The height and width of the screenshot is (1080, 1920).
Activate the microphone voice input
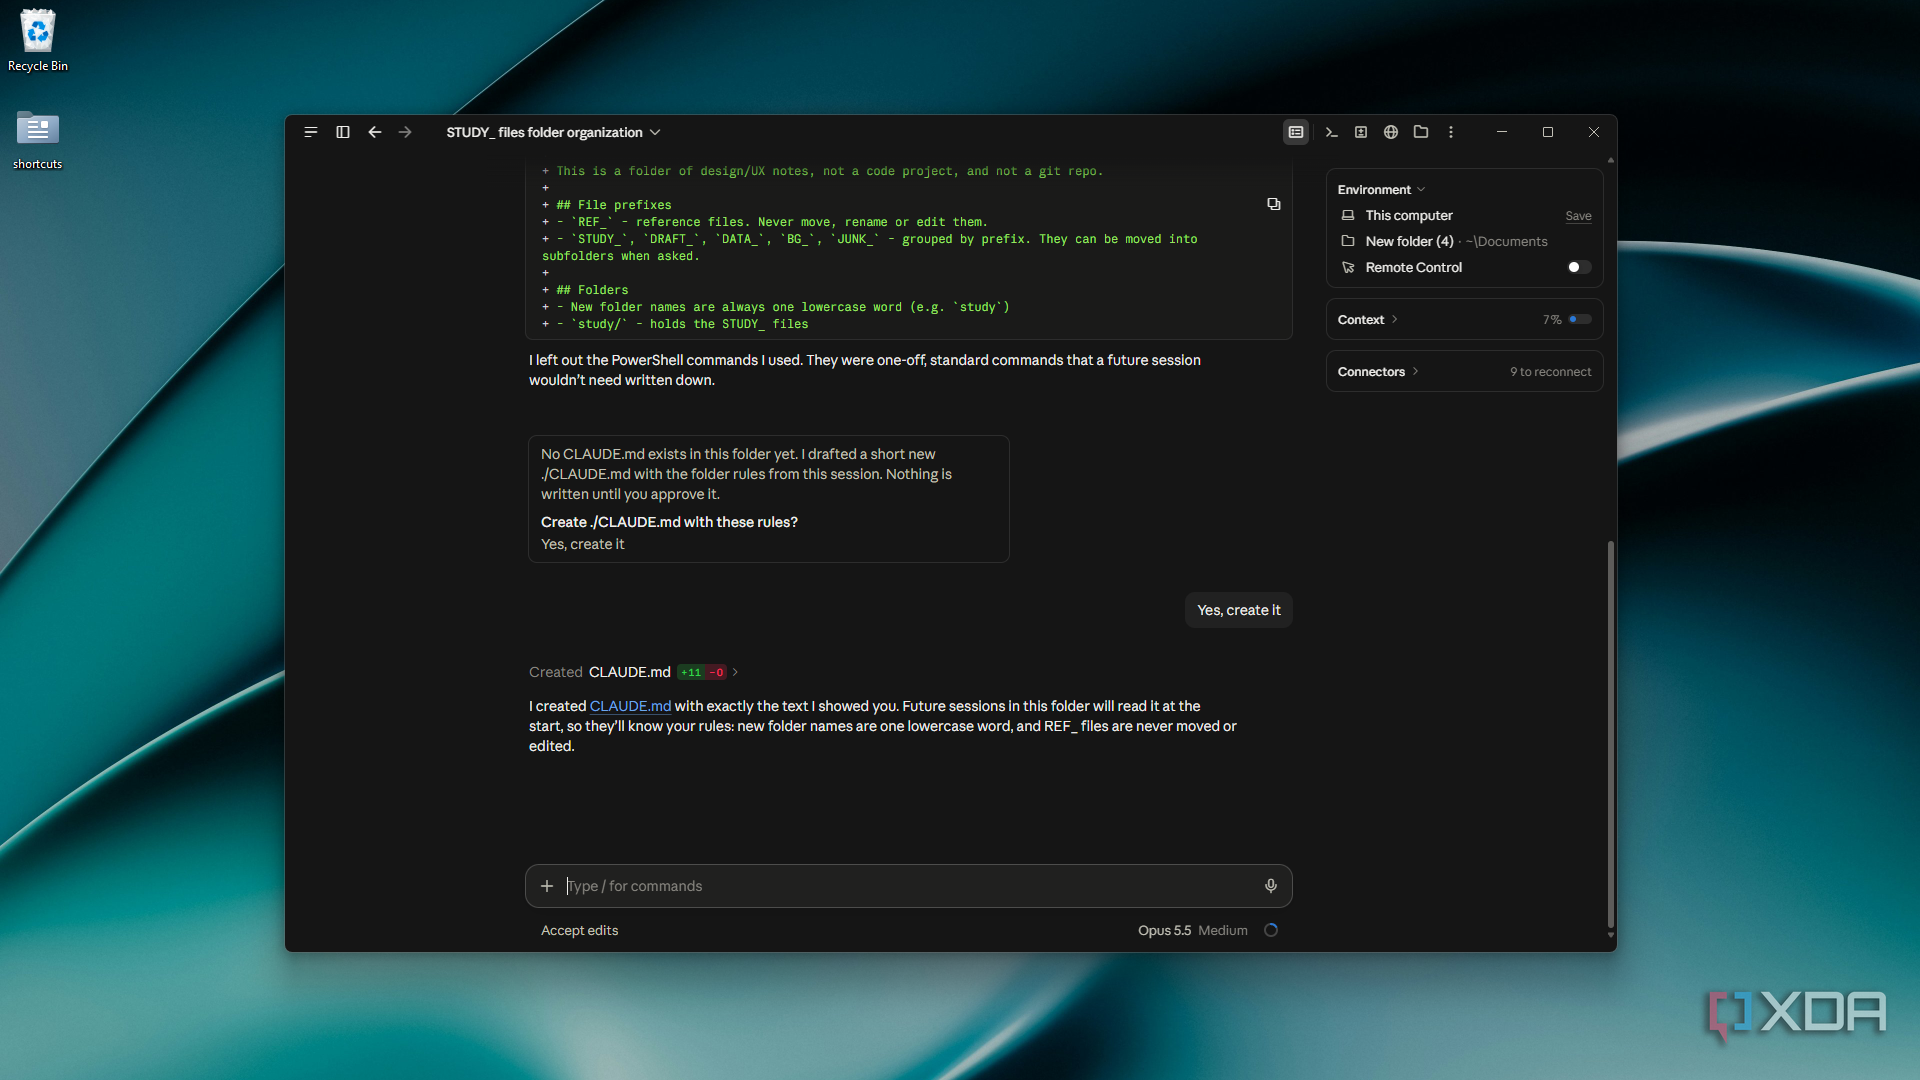tap(1271, 886)
